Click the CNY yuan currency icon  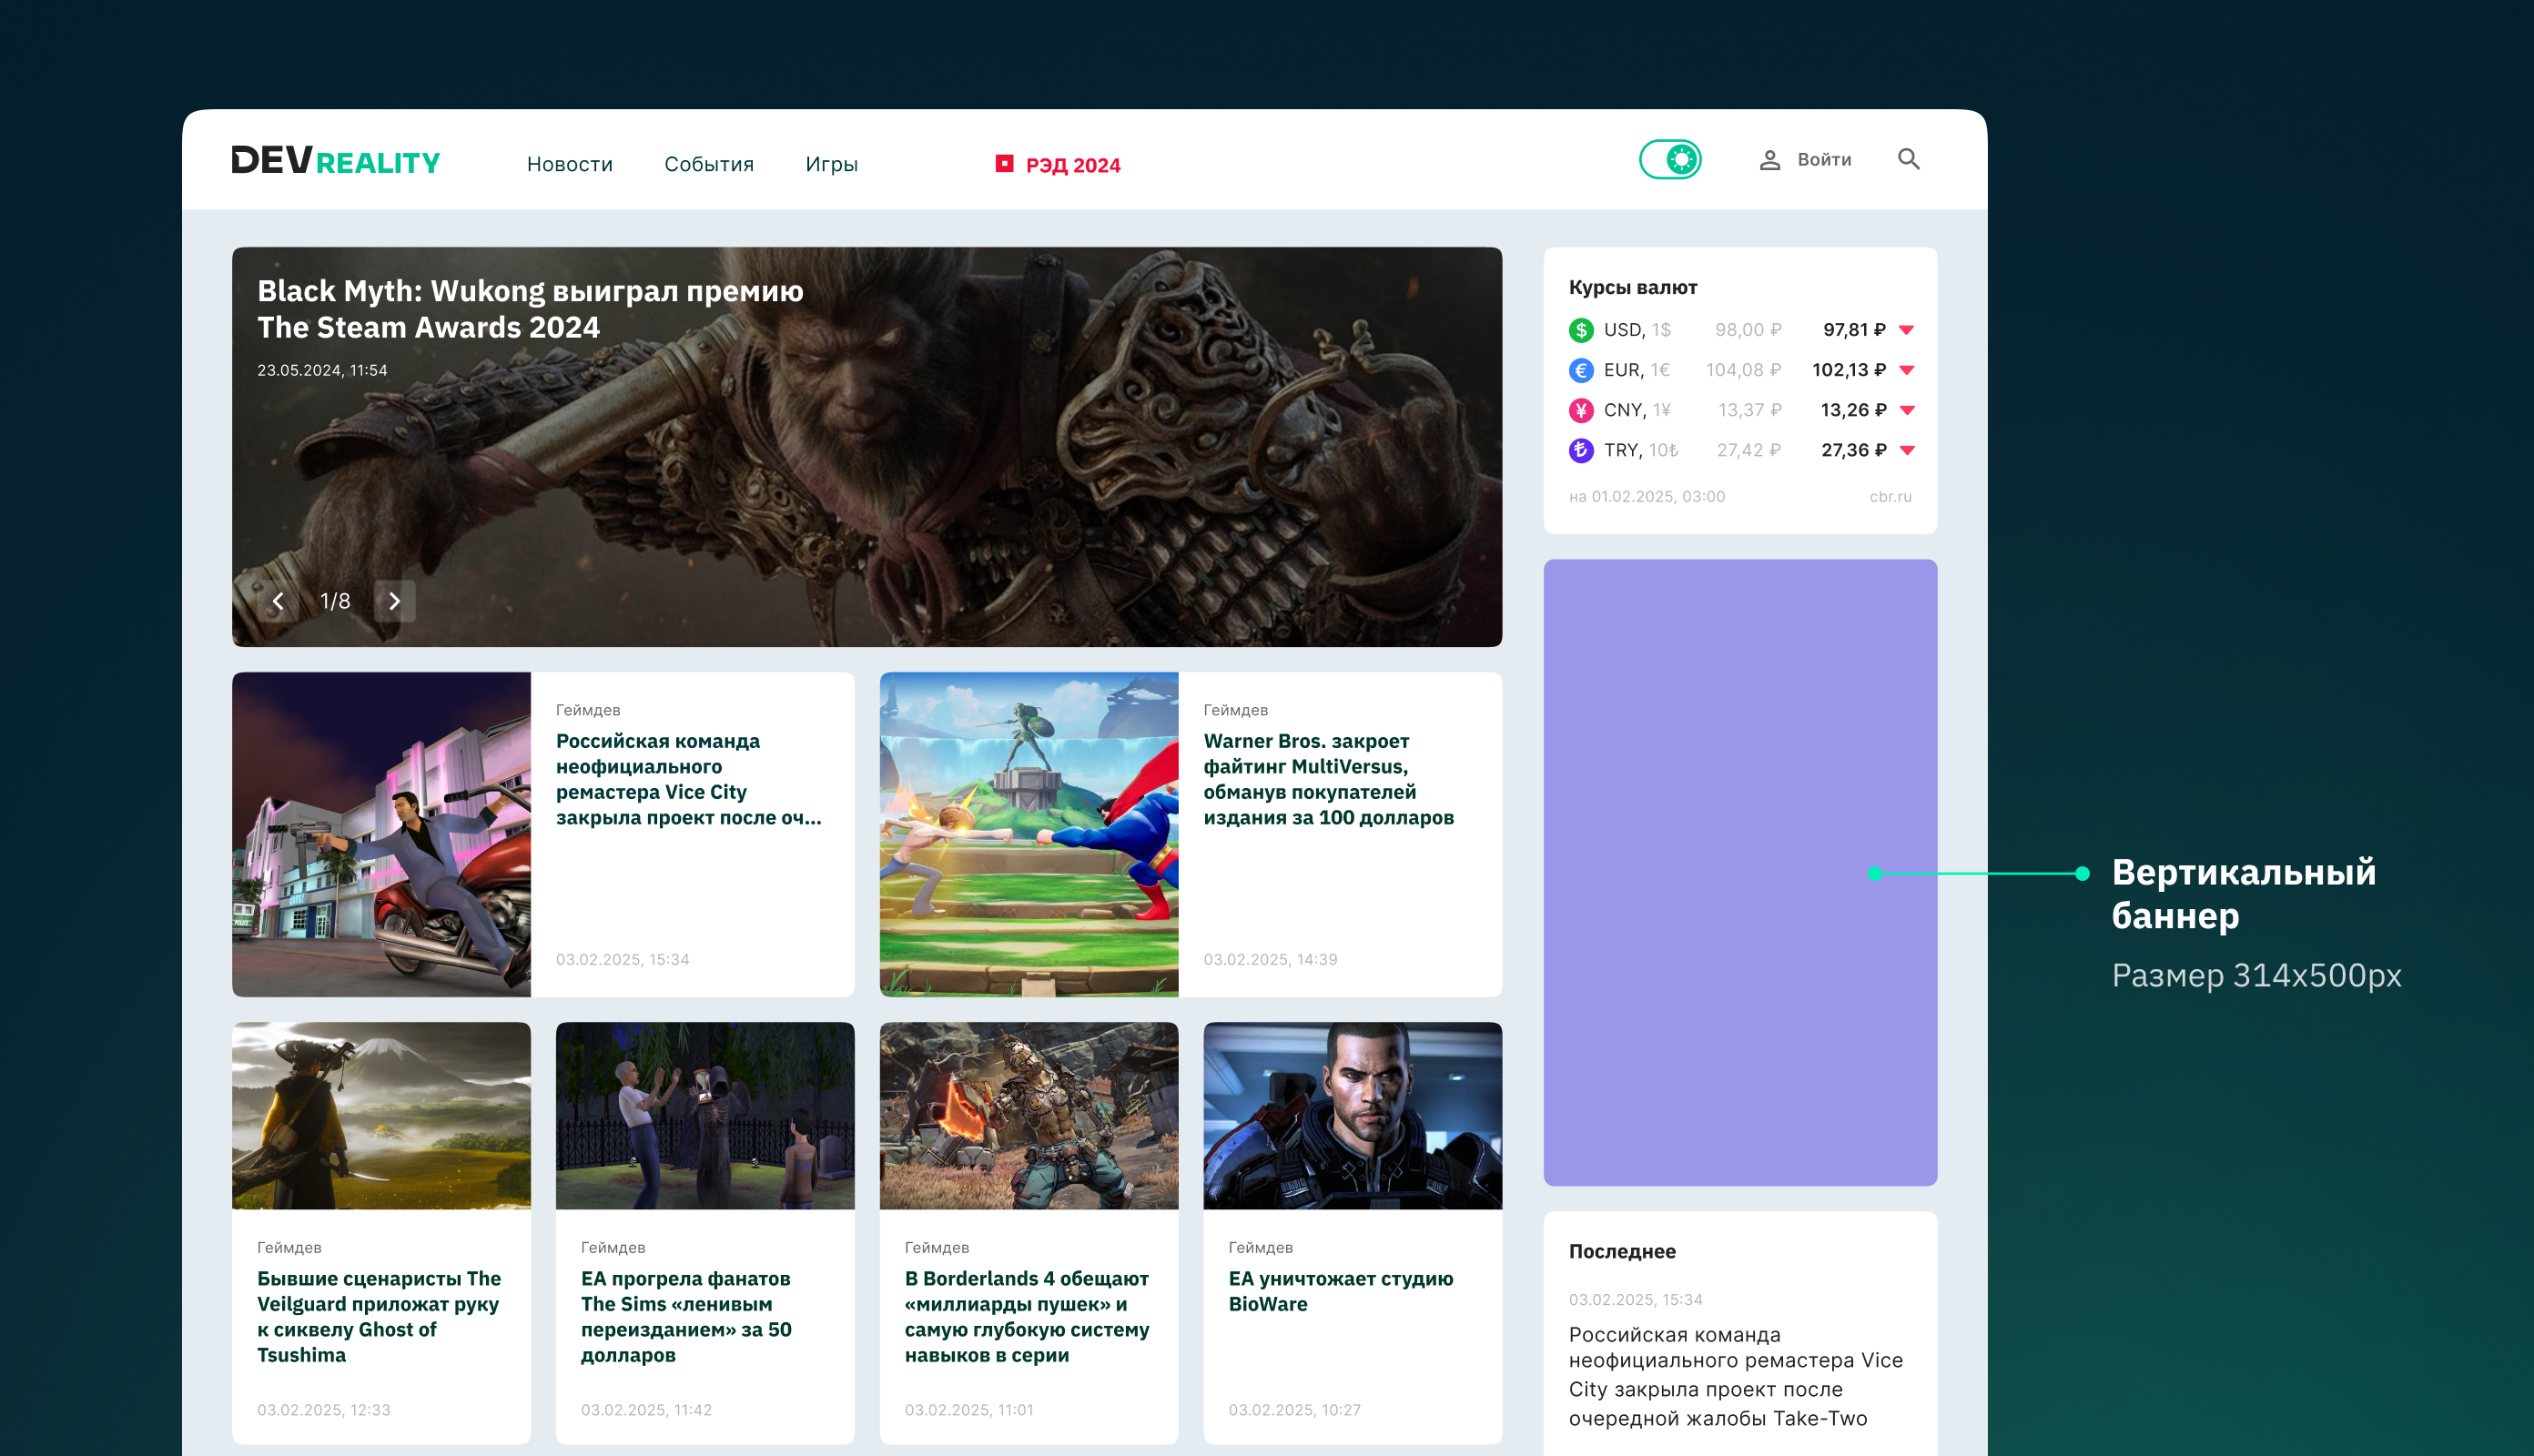[1580, 410]
